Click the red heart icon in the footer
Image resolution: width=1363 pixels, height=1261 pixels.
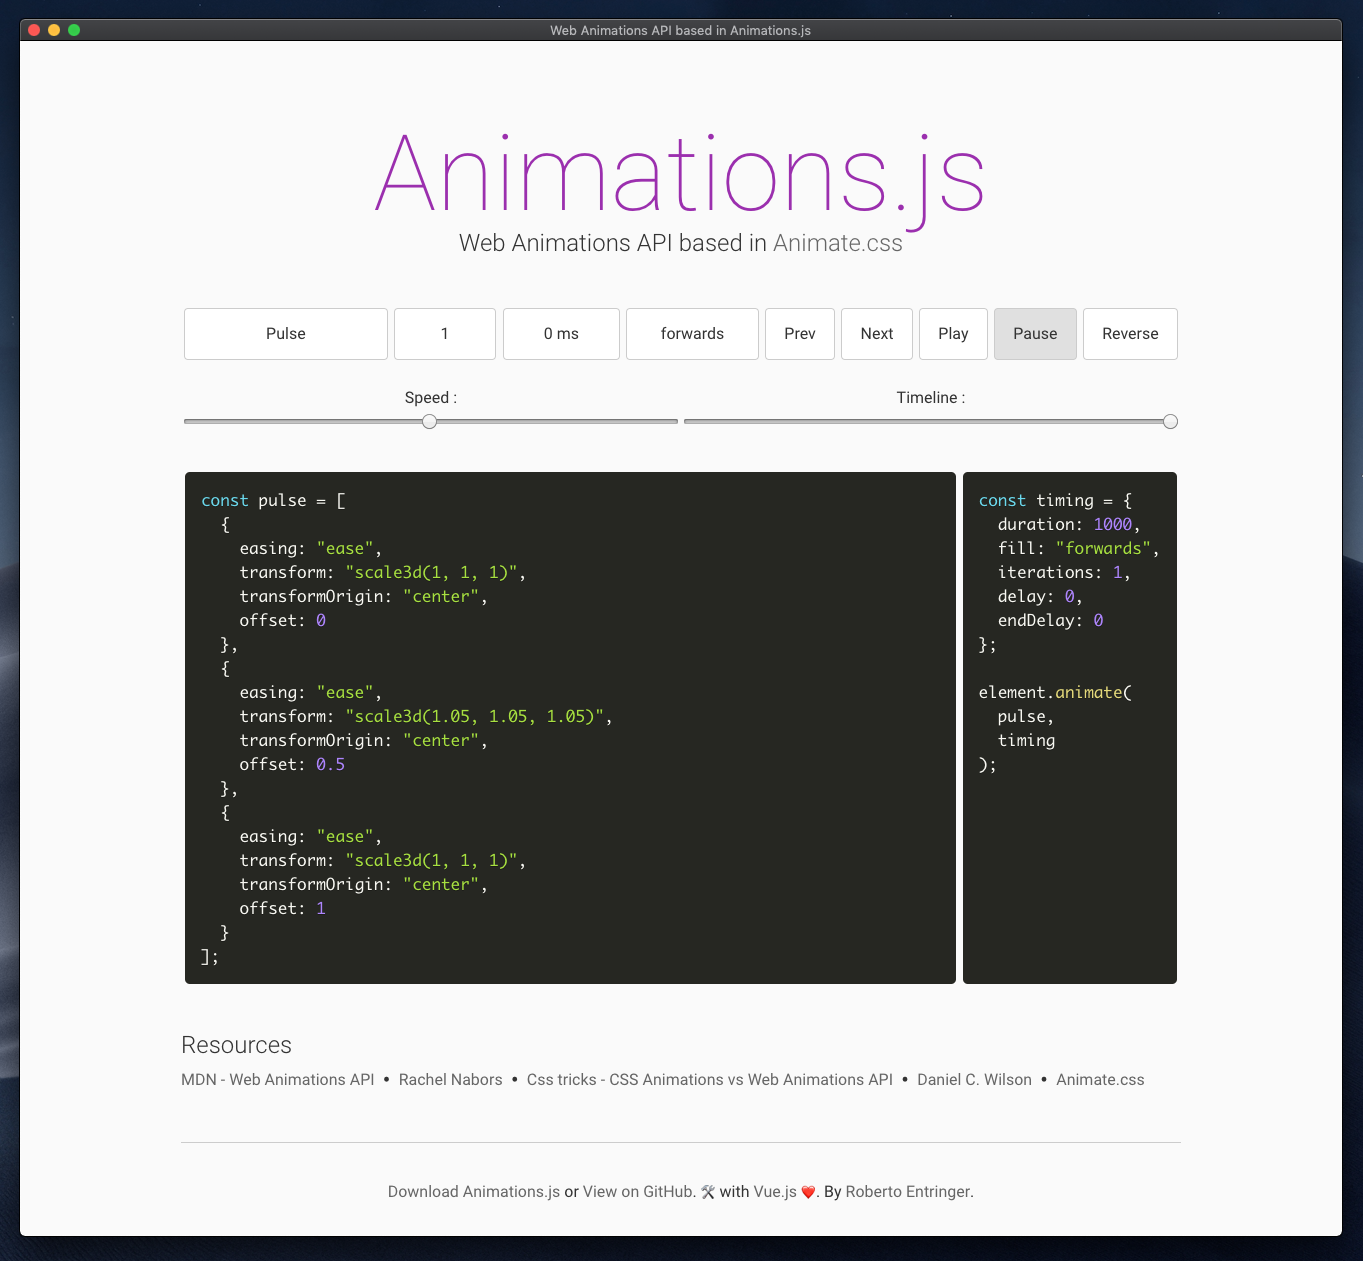click(808, 1192)
